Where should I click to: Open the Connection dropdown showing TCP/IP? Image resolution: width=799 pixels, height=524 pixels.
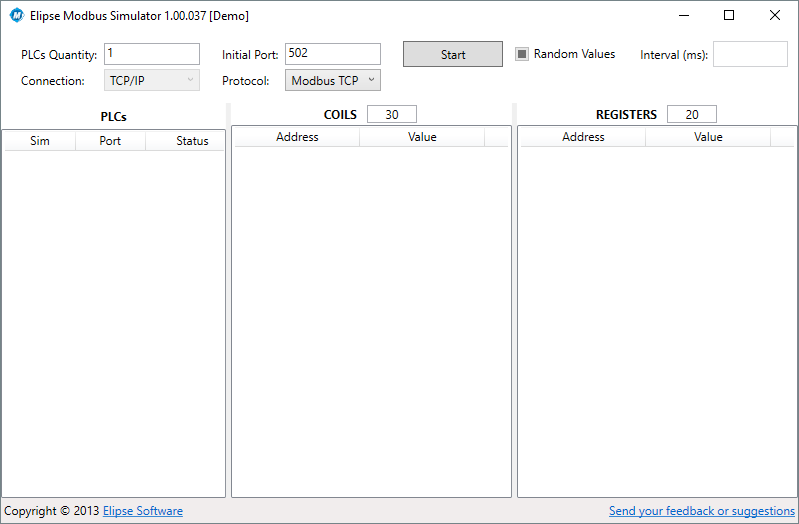click(152, 81)
